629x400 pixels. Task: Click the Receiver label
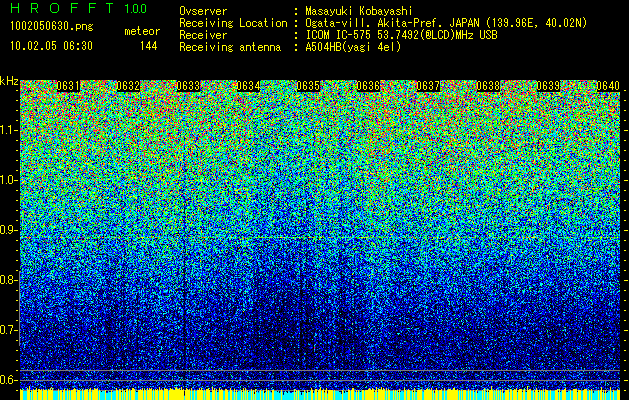click(x=203, y=35)
